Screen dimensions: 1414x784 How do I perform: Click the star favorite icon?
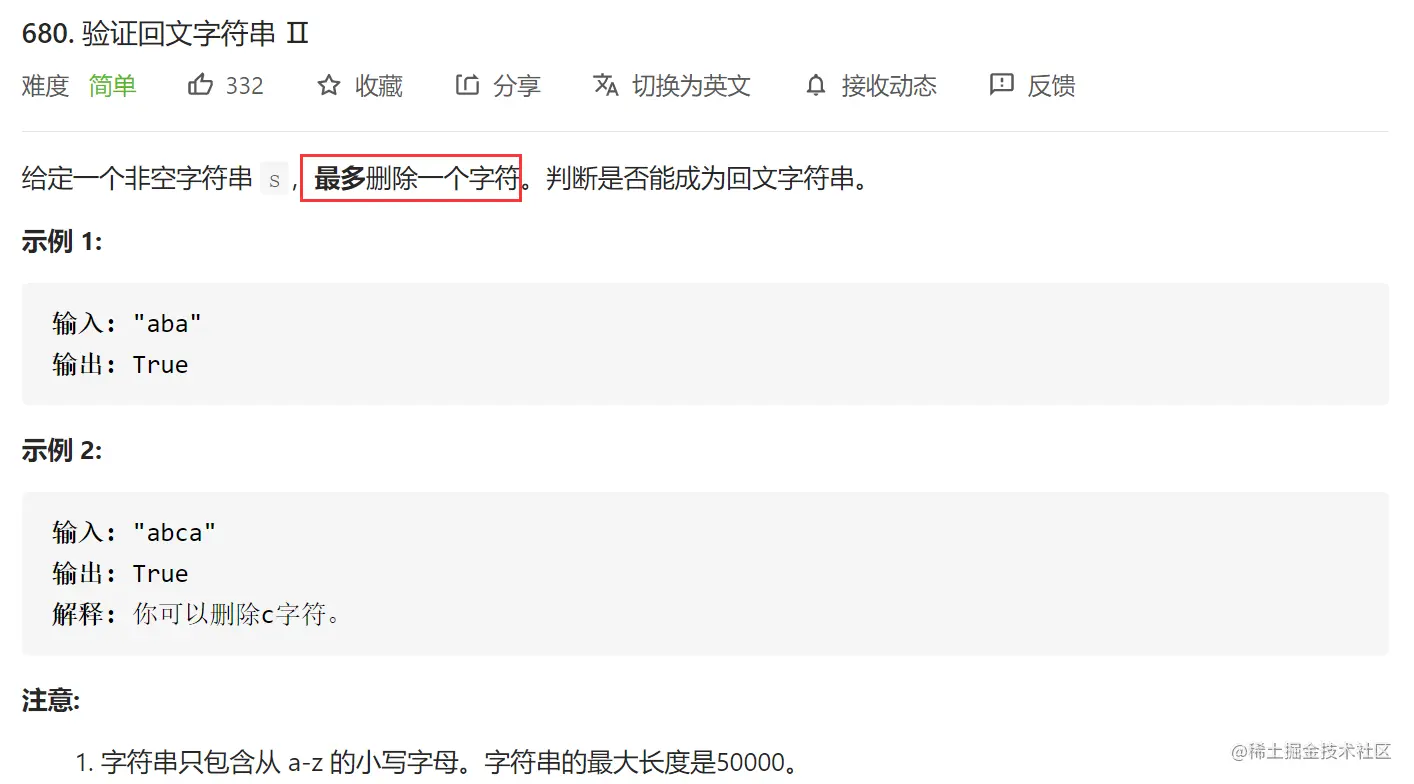[x=329, y=86]
